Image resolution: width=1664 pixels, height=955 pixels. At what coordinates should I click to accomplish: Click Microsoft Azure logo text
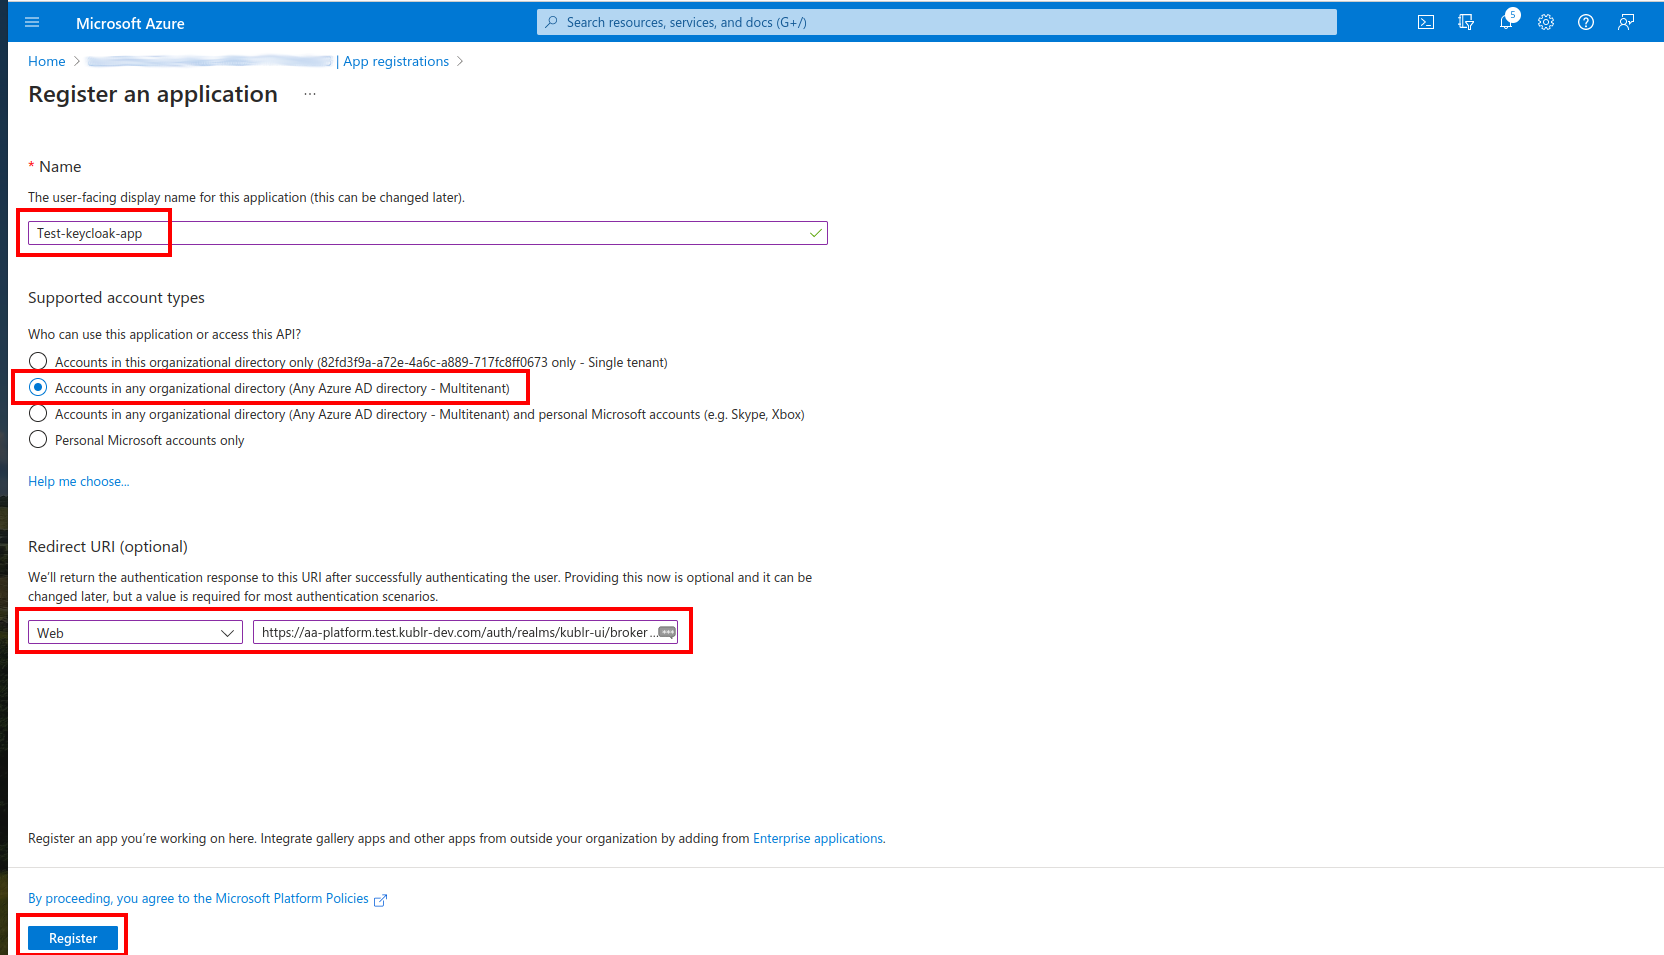(x=130, y=23)
